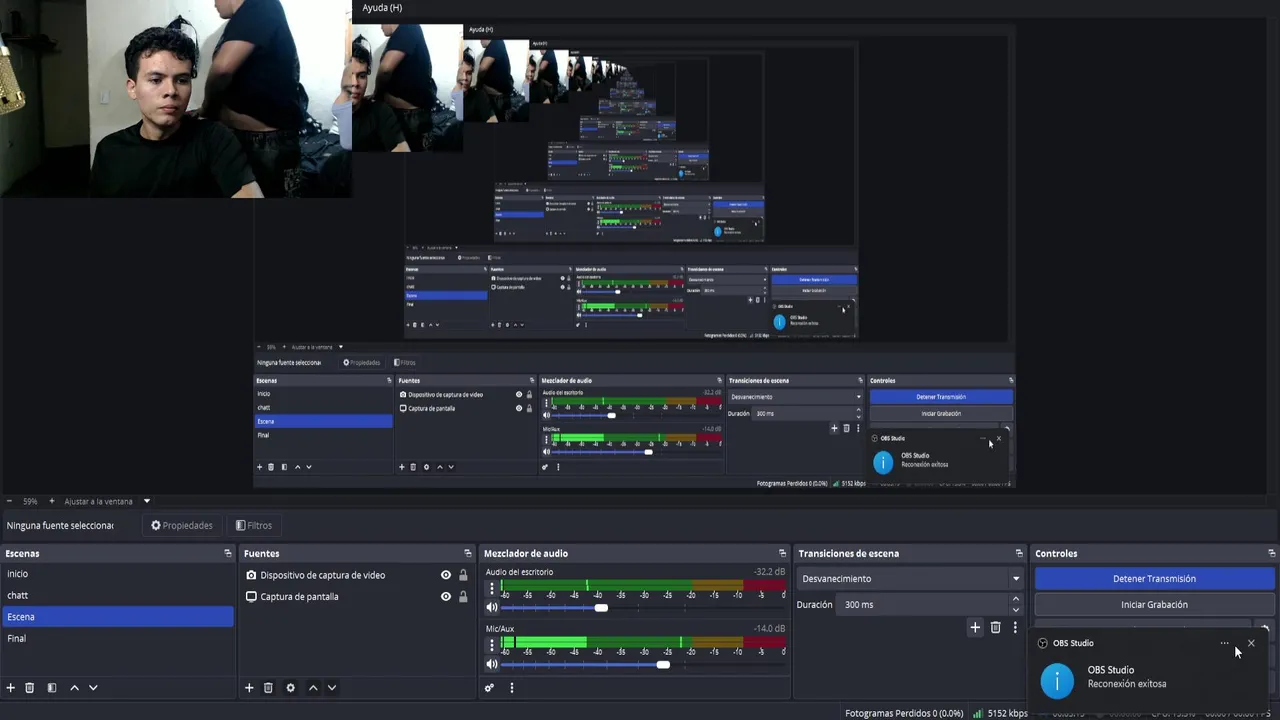Mute Audio del escritorio speaker

[491, 607]
